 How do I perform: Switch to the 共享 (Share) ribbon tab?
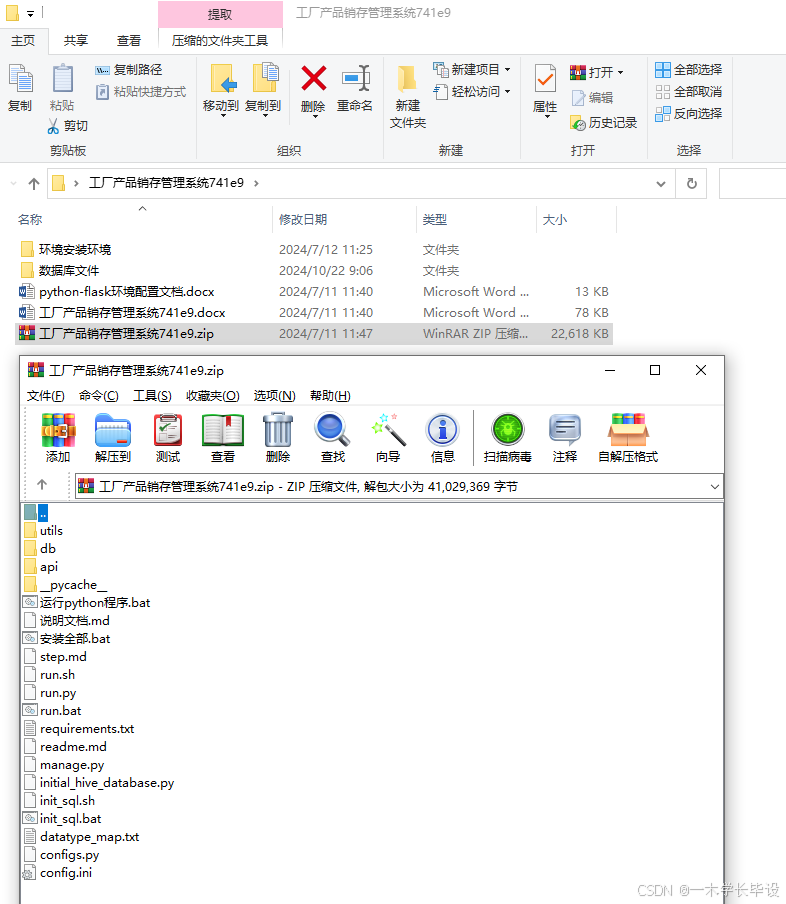76,41
